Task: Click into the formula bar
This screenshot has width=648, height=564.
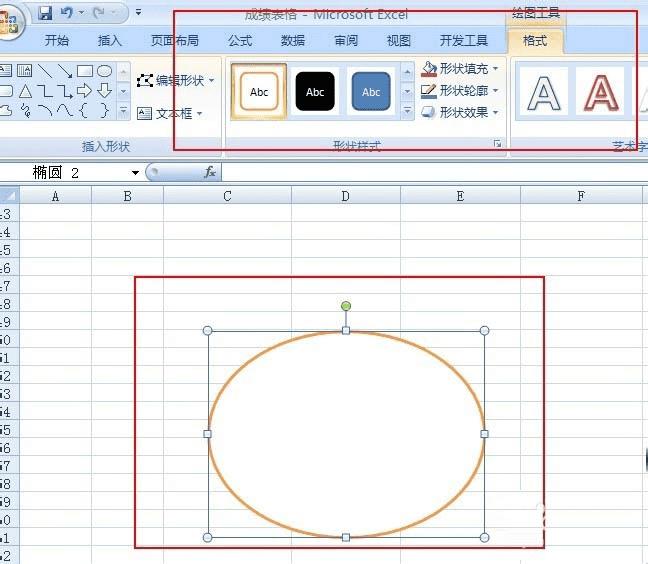Action: coord(434,172)
